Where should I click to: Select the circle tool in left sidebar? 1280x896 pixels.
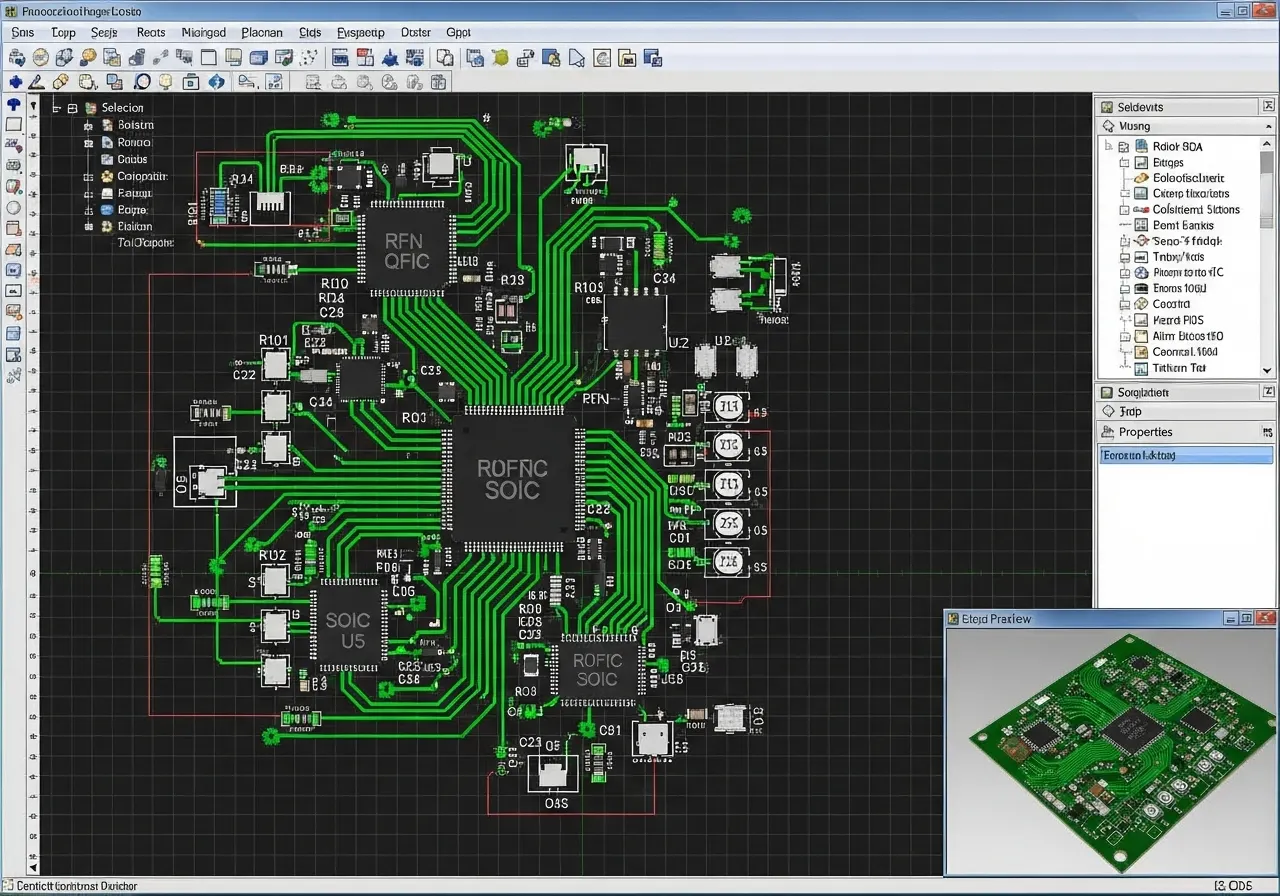[x=14, y=208]
